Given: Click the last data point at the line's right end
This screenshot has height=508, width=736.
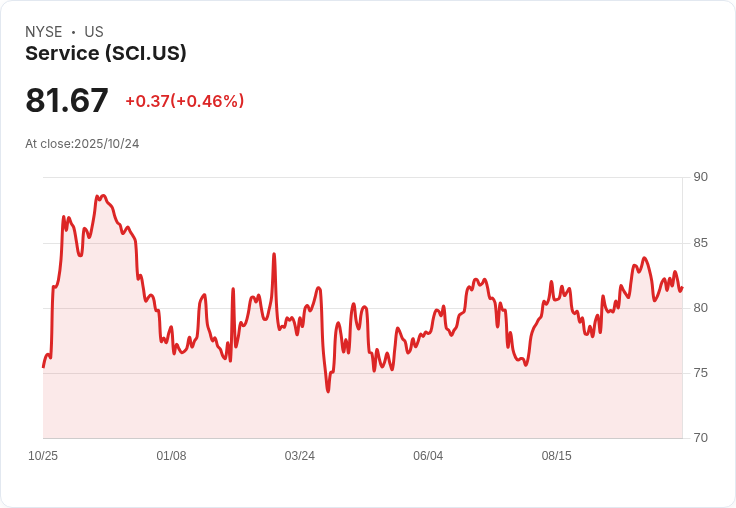Looking at the screenshot, I should tap(682, 288).
